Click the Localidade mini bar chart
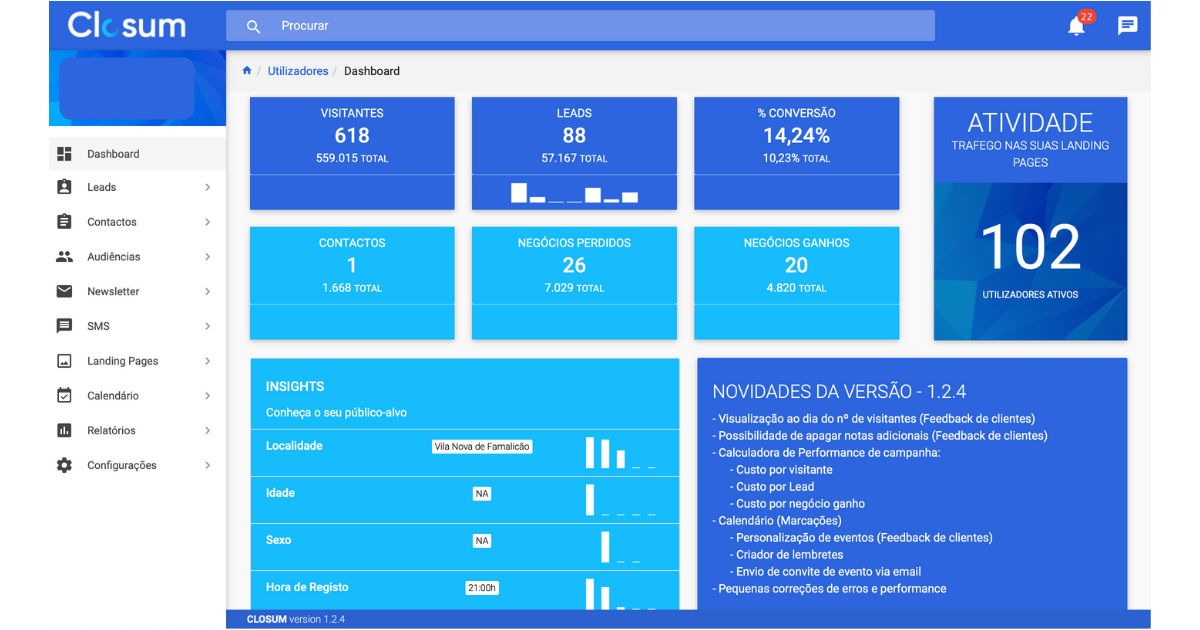The image size is (1200, 630). point(621,453)
